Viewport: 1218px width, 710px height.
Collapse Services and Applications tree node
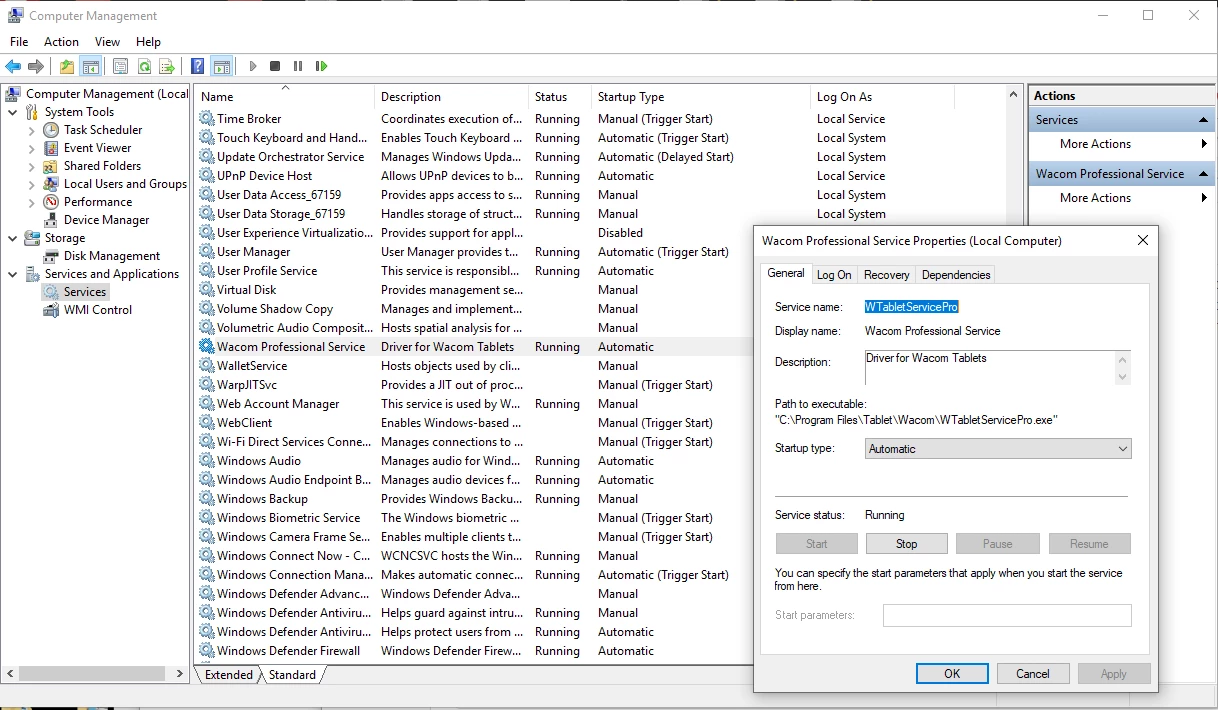pos(13,274)
